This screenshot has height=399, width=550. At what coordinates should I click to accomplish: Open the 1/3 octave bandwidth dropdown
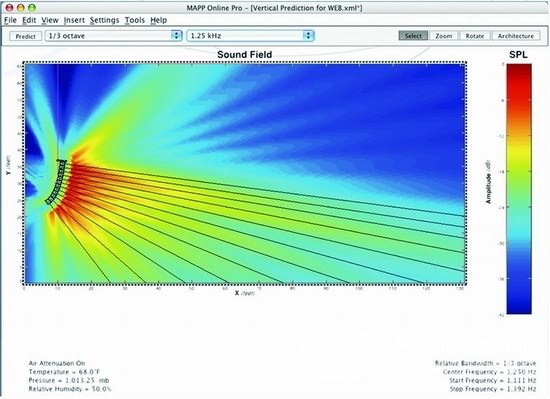click(x=113, y=36)
